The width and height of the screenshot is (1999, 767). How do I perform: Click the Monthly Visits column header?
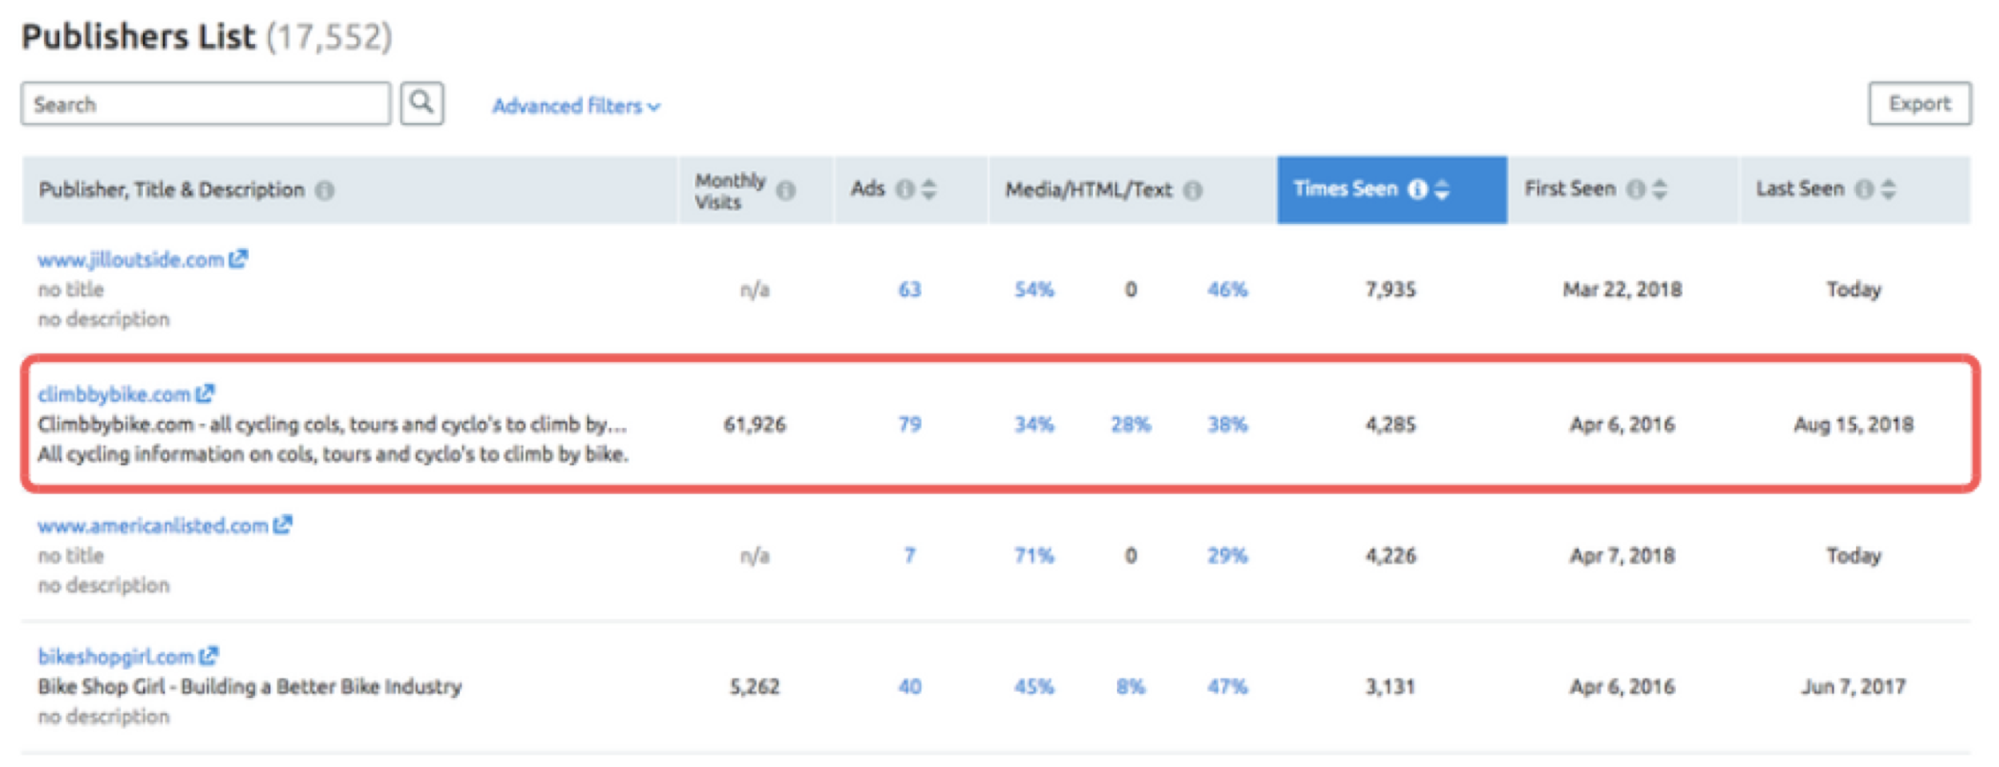[756, 190]
